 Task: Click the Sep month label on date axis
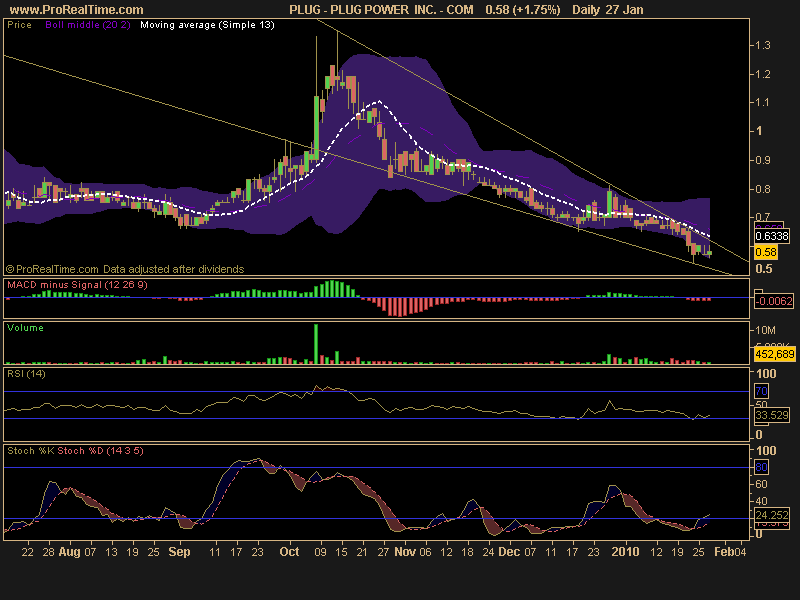179,552
